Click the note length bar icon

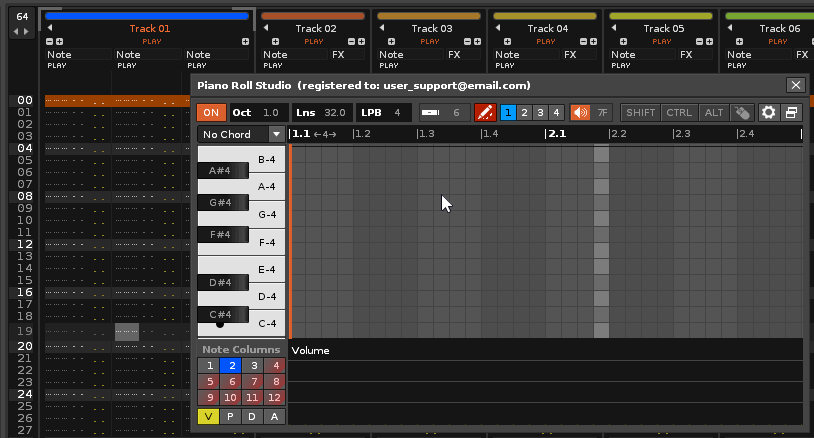430,113
